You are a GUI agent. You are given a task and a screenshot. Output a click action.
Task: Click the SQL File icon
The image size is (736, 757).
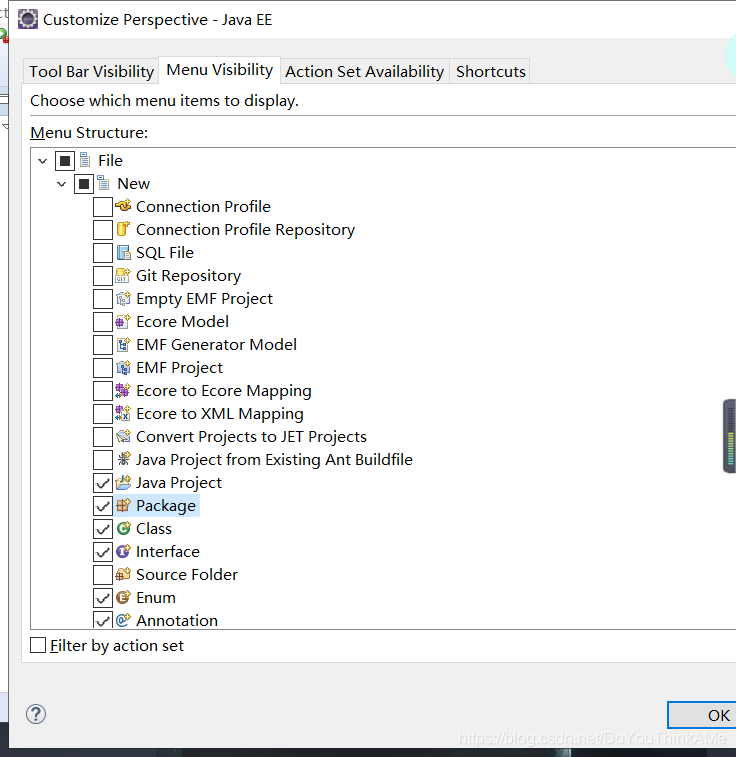click(124, 252)
